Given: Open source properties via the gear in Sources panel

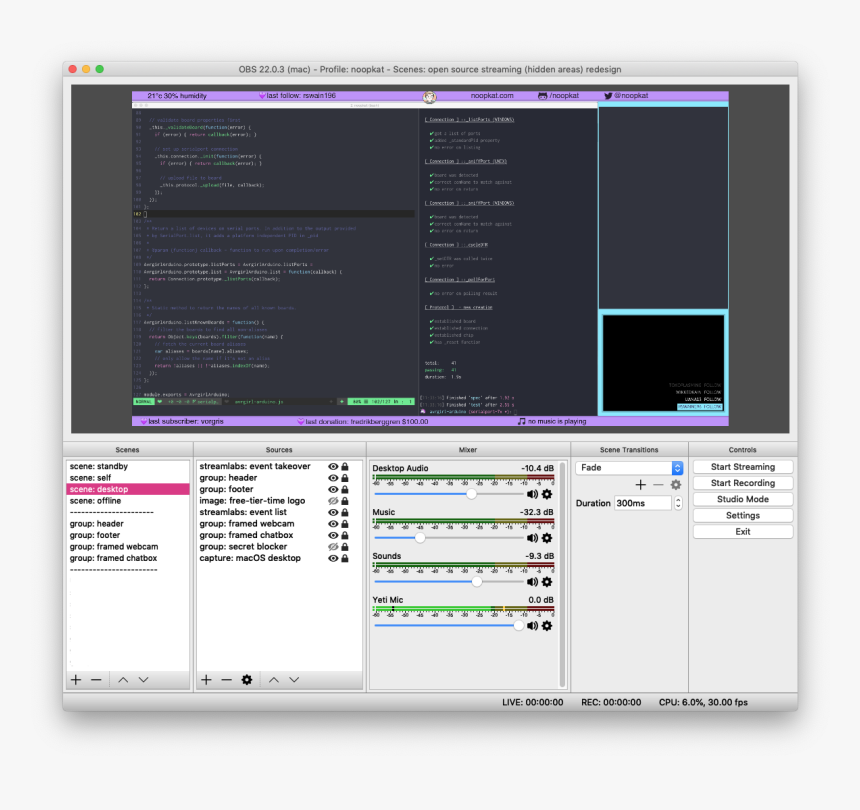Looking at the screenshot, I should point(247,679).
